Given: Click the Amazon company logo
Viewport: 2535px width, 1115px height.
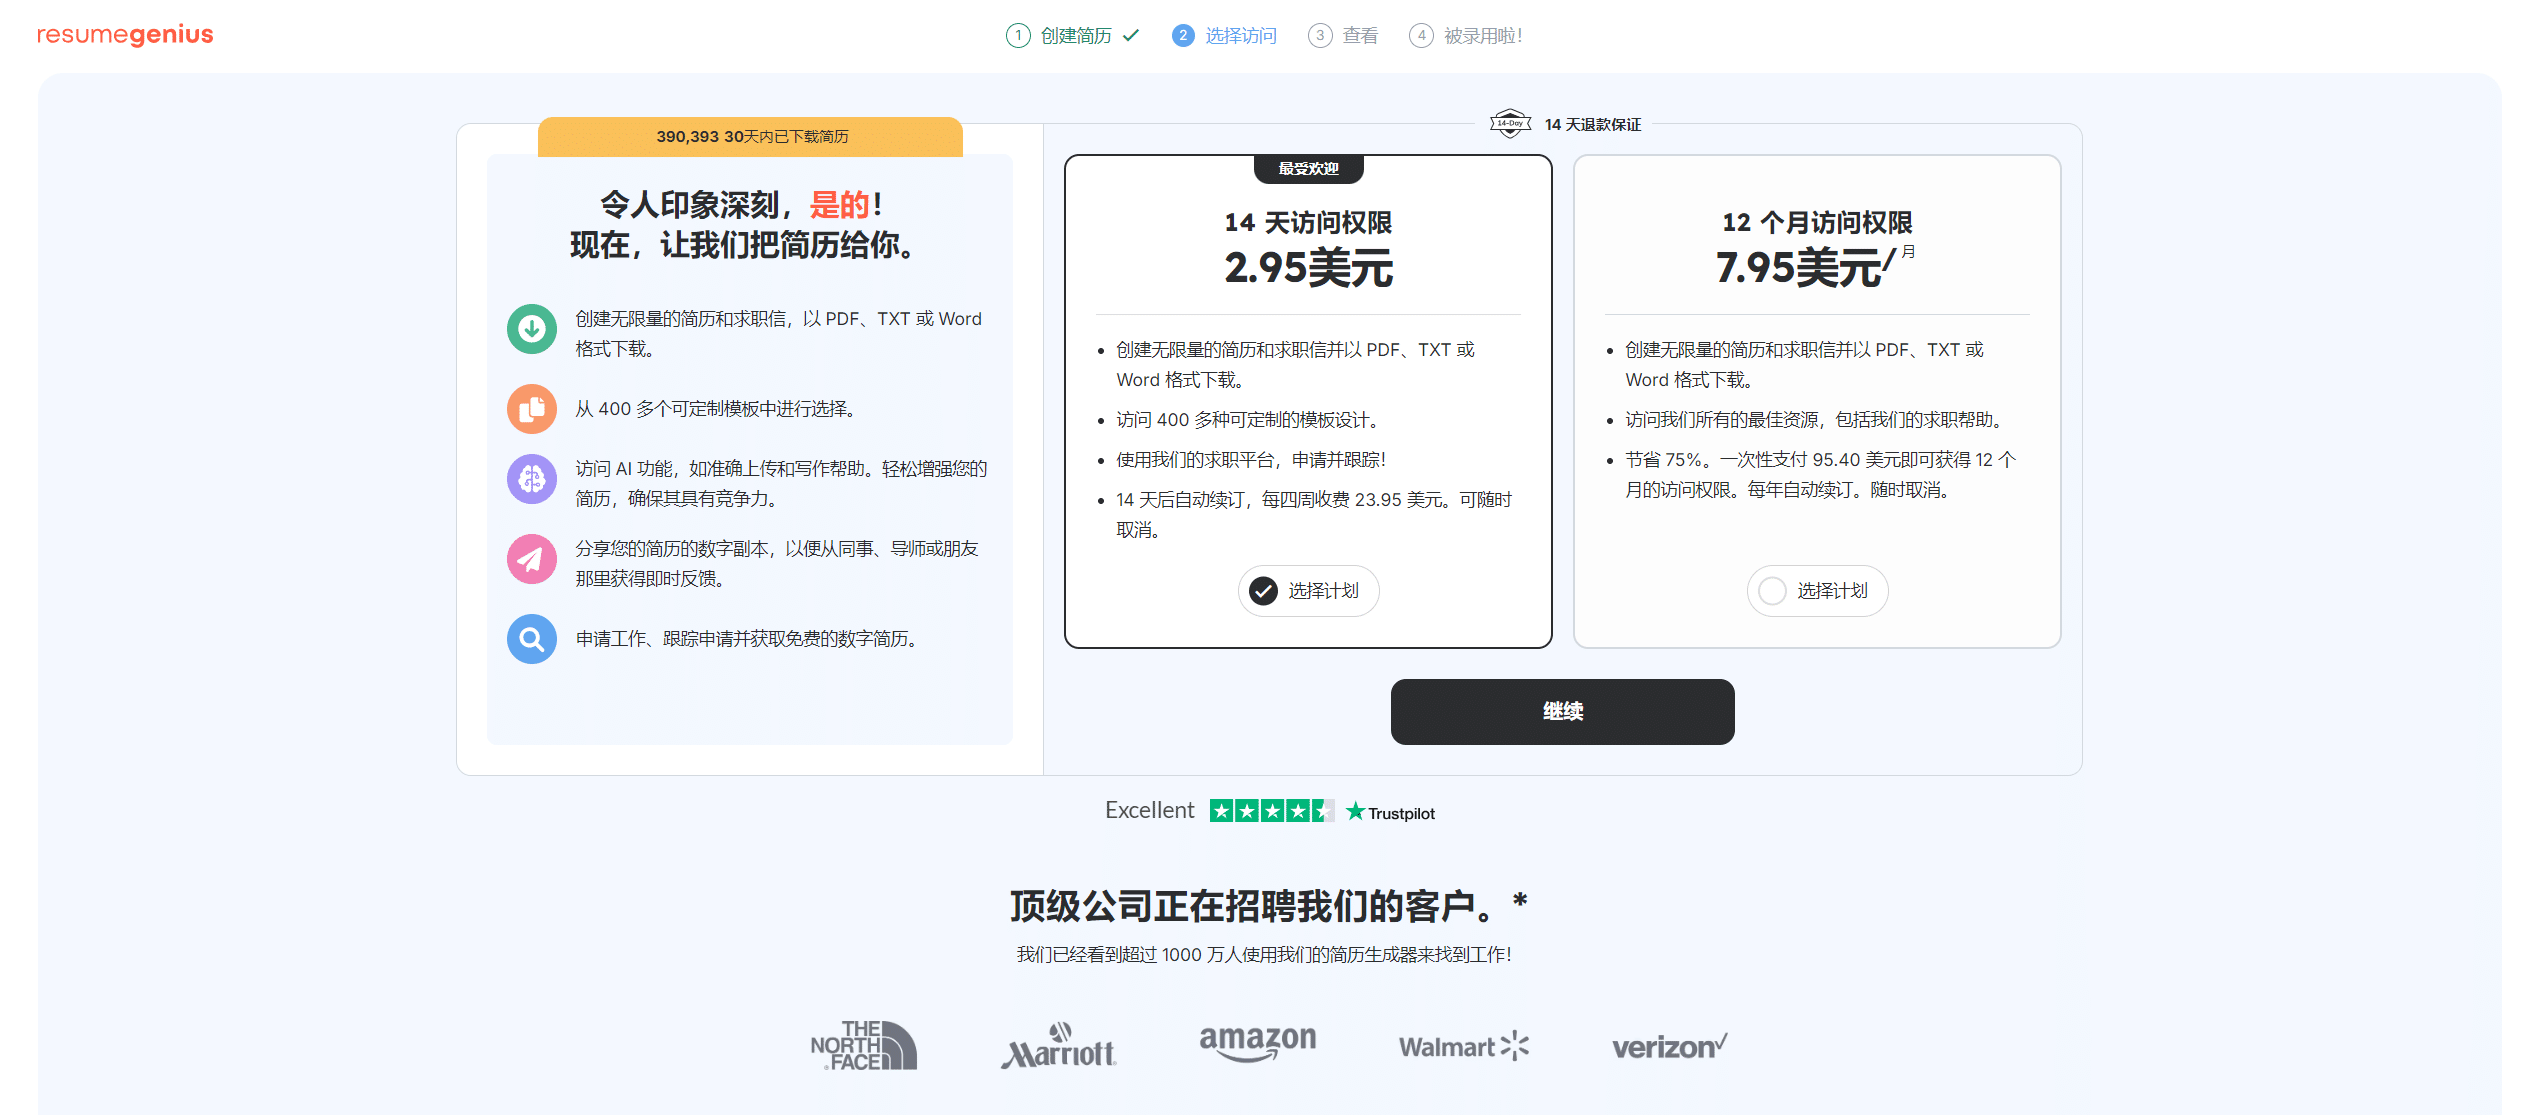Looking at the screenshot, I should point(1258,1042).
